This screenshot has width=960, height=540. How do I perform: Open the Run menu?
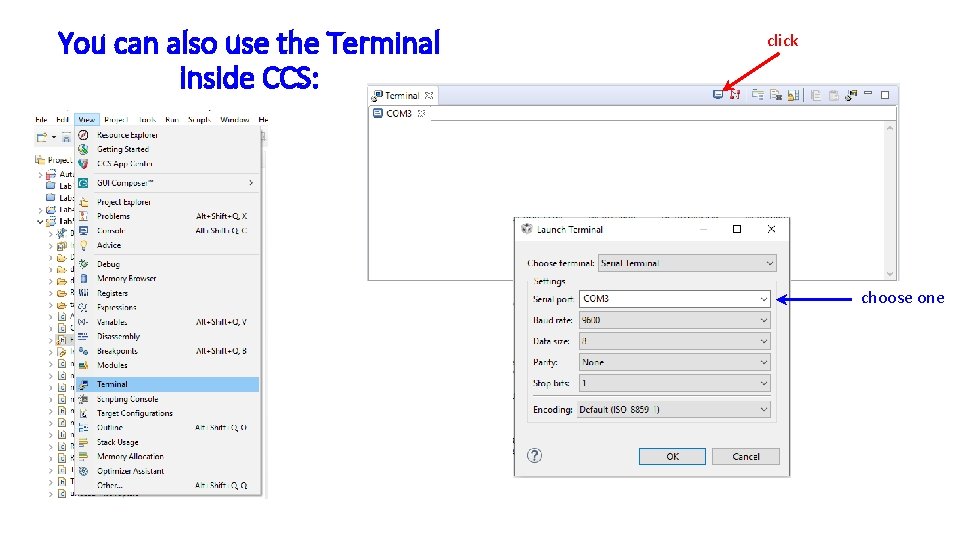(x=172, y=119)
